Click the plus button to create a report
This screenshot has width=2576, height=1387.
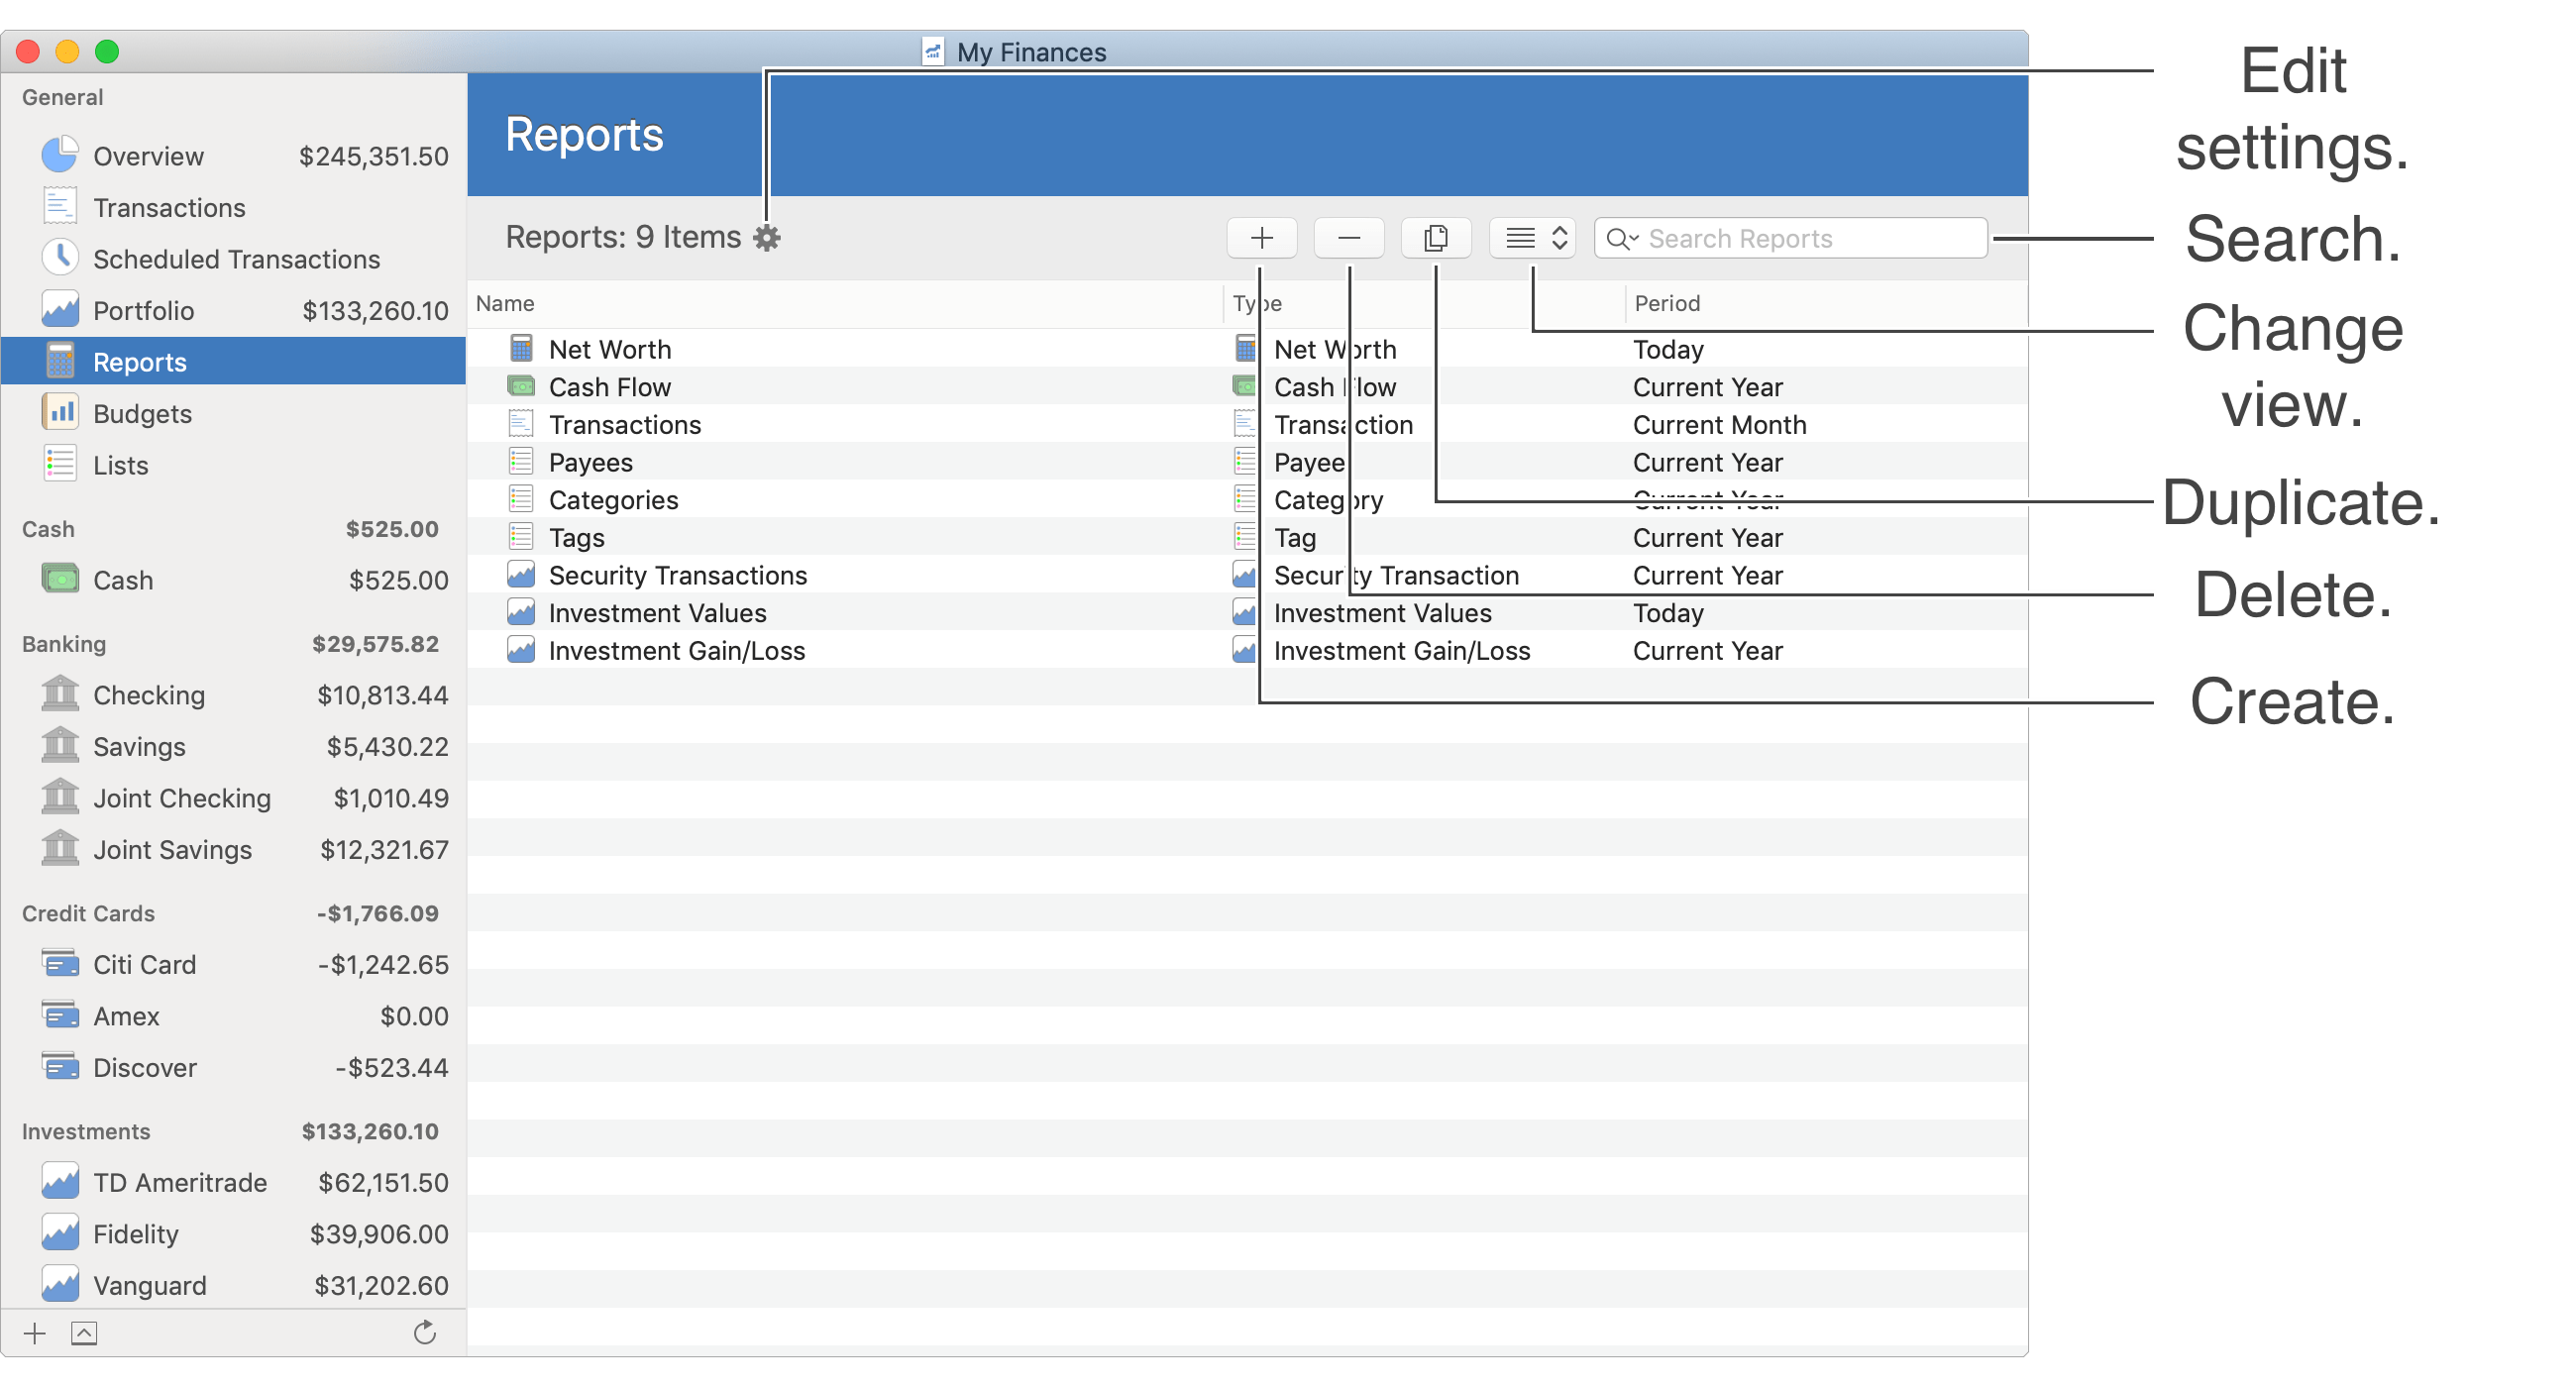1261,238
